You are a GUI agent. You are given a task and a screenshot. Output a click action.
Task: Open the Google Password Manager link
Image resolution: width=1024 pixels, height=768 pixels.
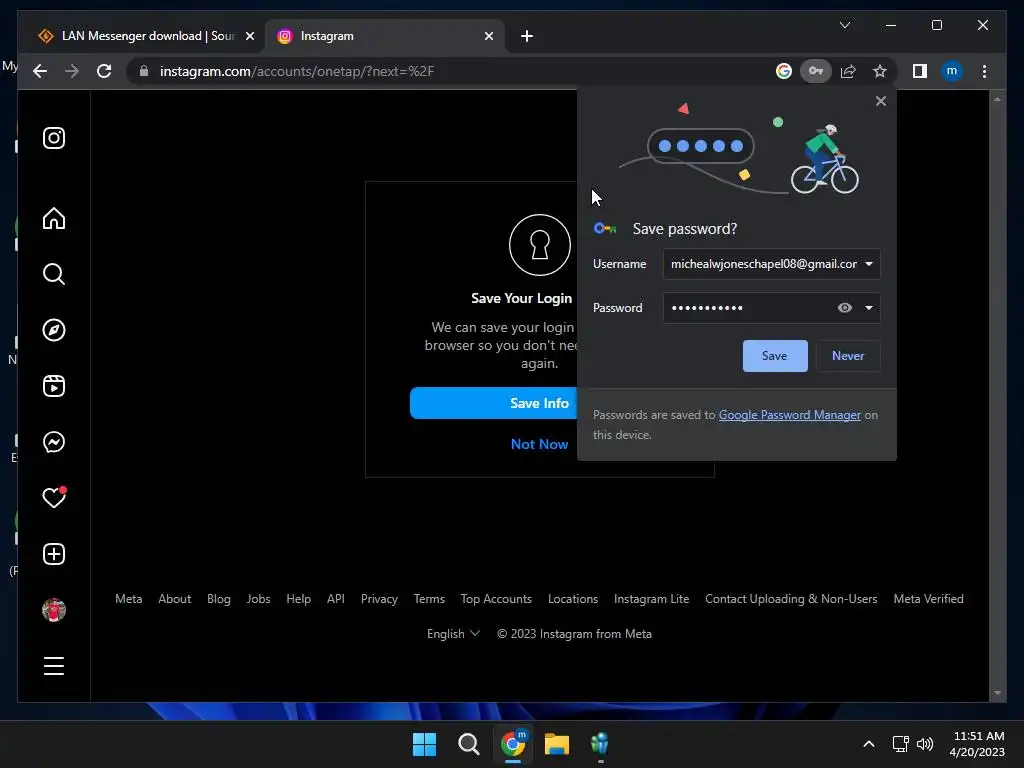pyautogui.click(x=790, y=415)
